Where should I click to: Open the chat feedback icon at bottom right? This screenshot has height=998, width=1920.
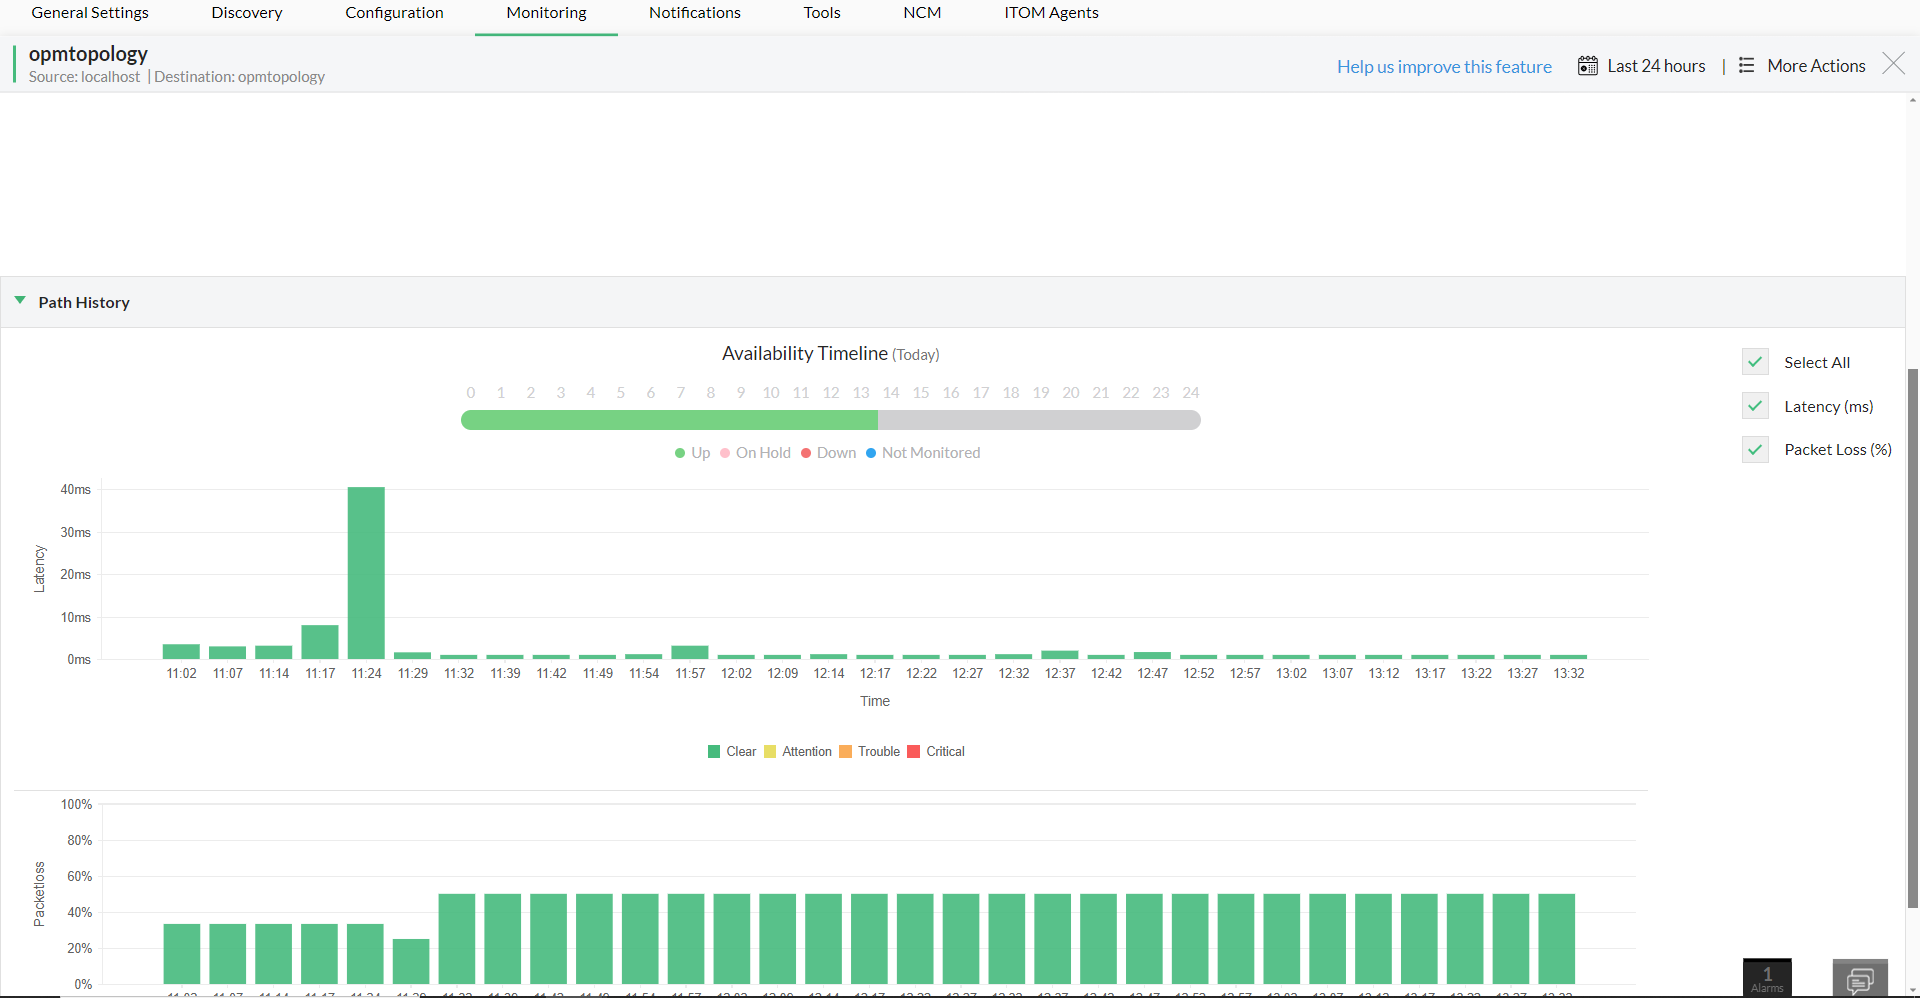(1862, 978)
